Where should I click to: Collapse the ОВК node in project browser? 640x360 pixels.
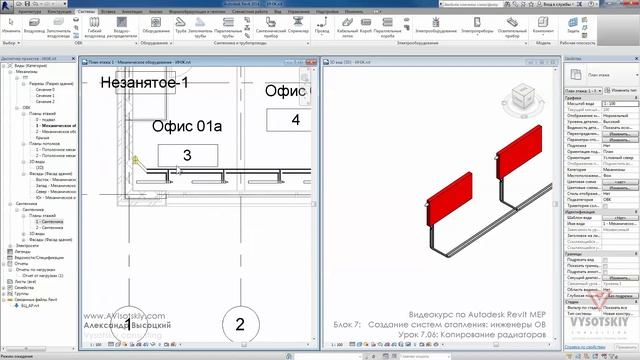coord(17,108)
